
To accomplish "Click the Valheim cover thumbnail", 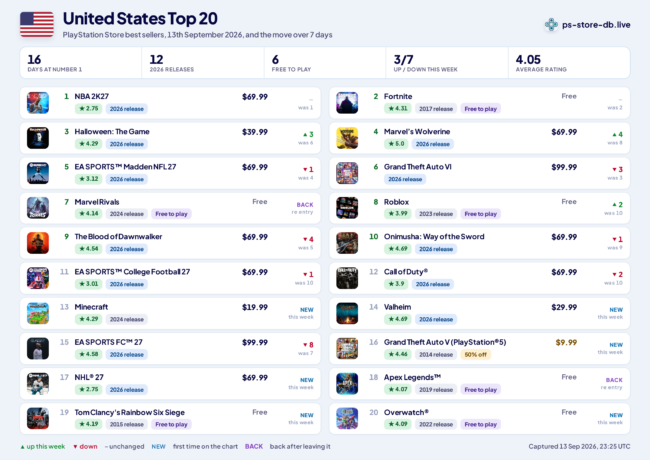I will point(347,313).
